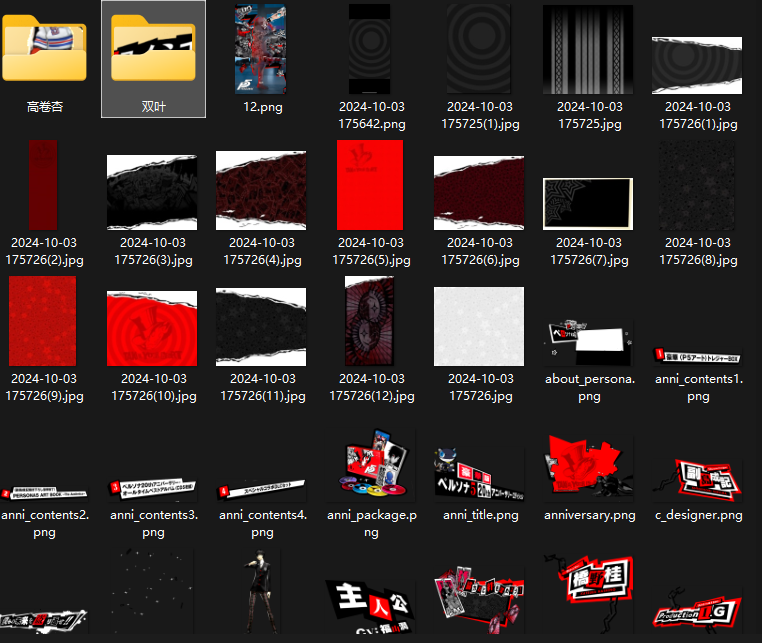Select 2024-10-03 175726(12).jpg playing card image
Screen dimensions: 762x643
[371, 322]
